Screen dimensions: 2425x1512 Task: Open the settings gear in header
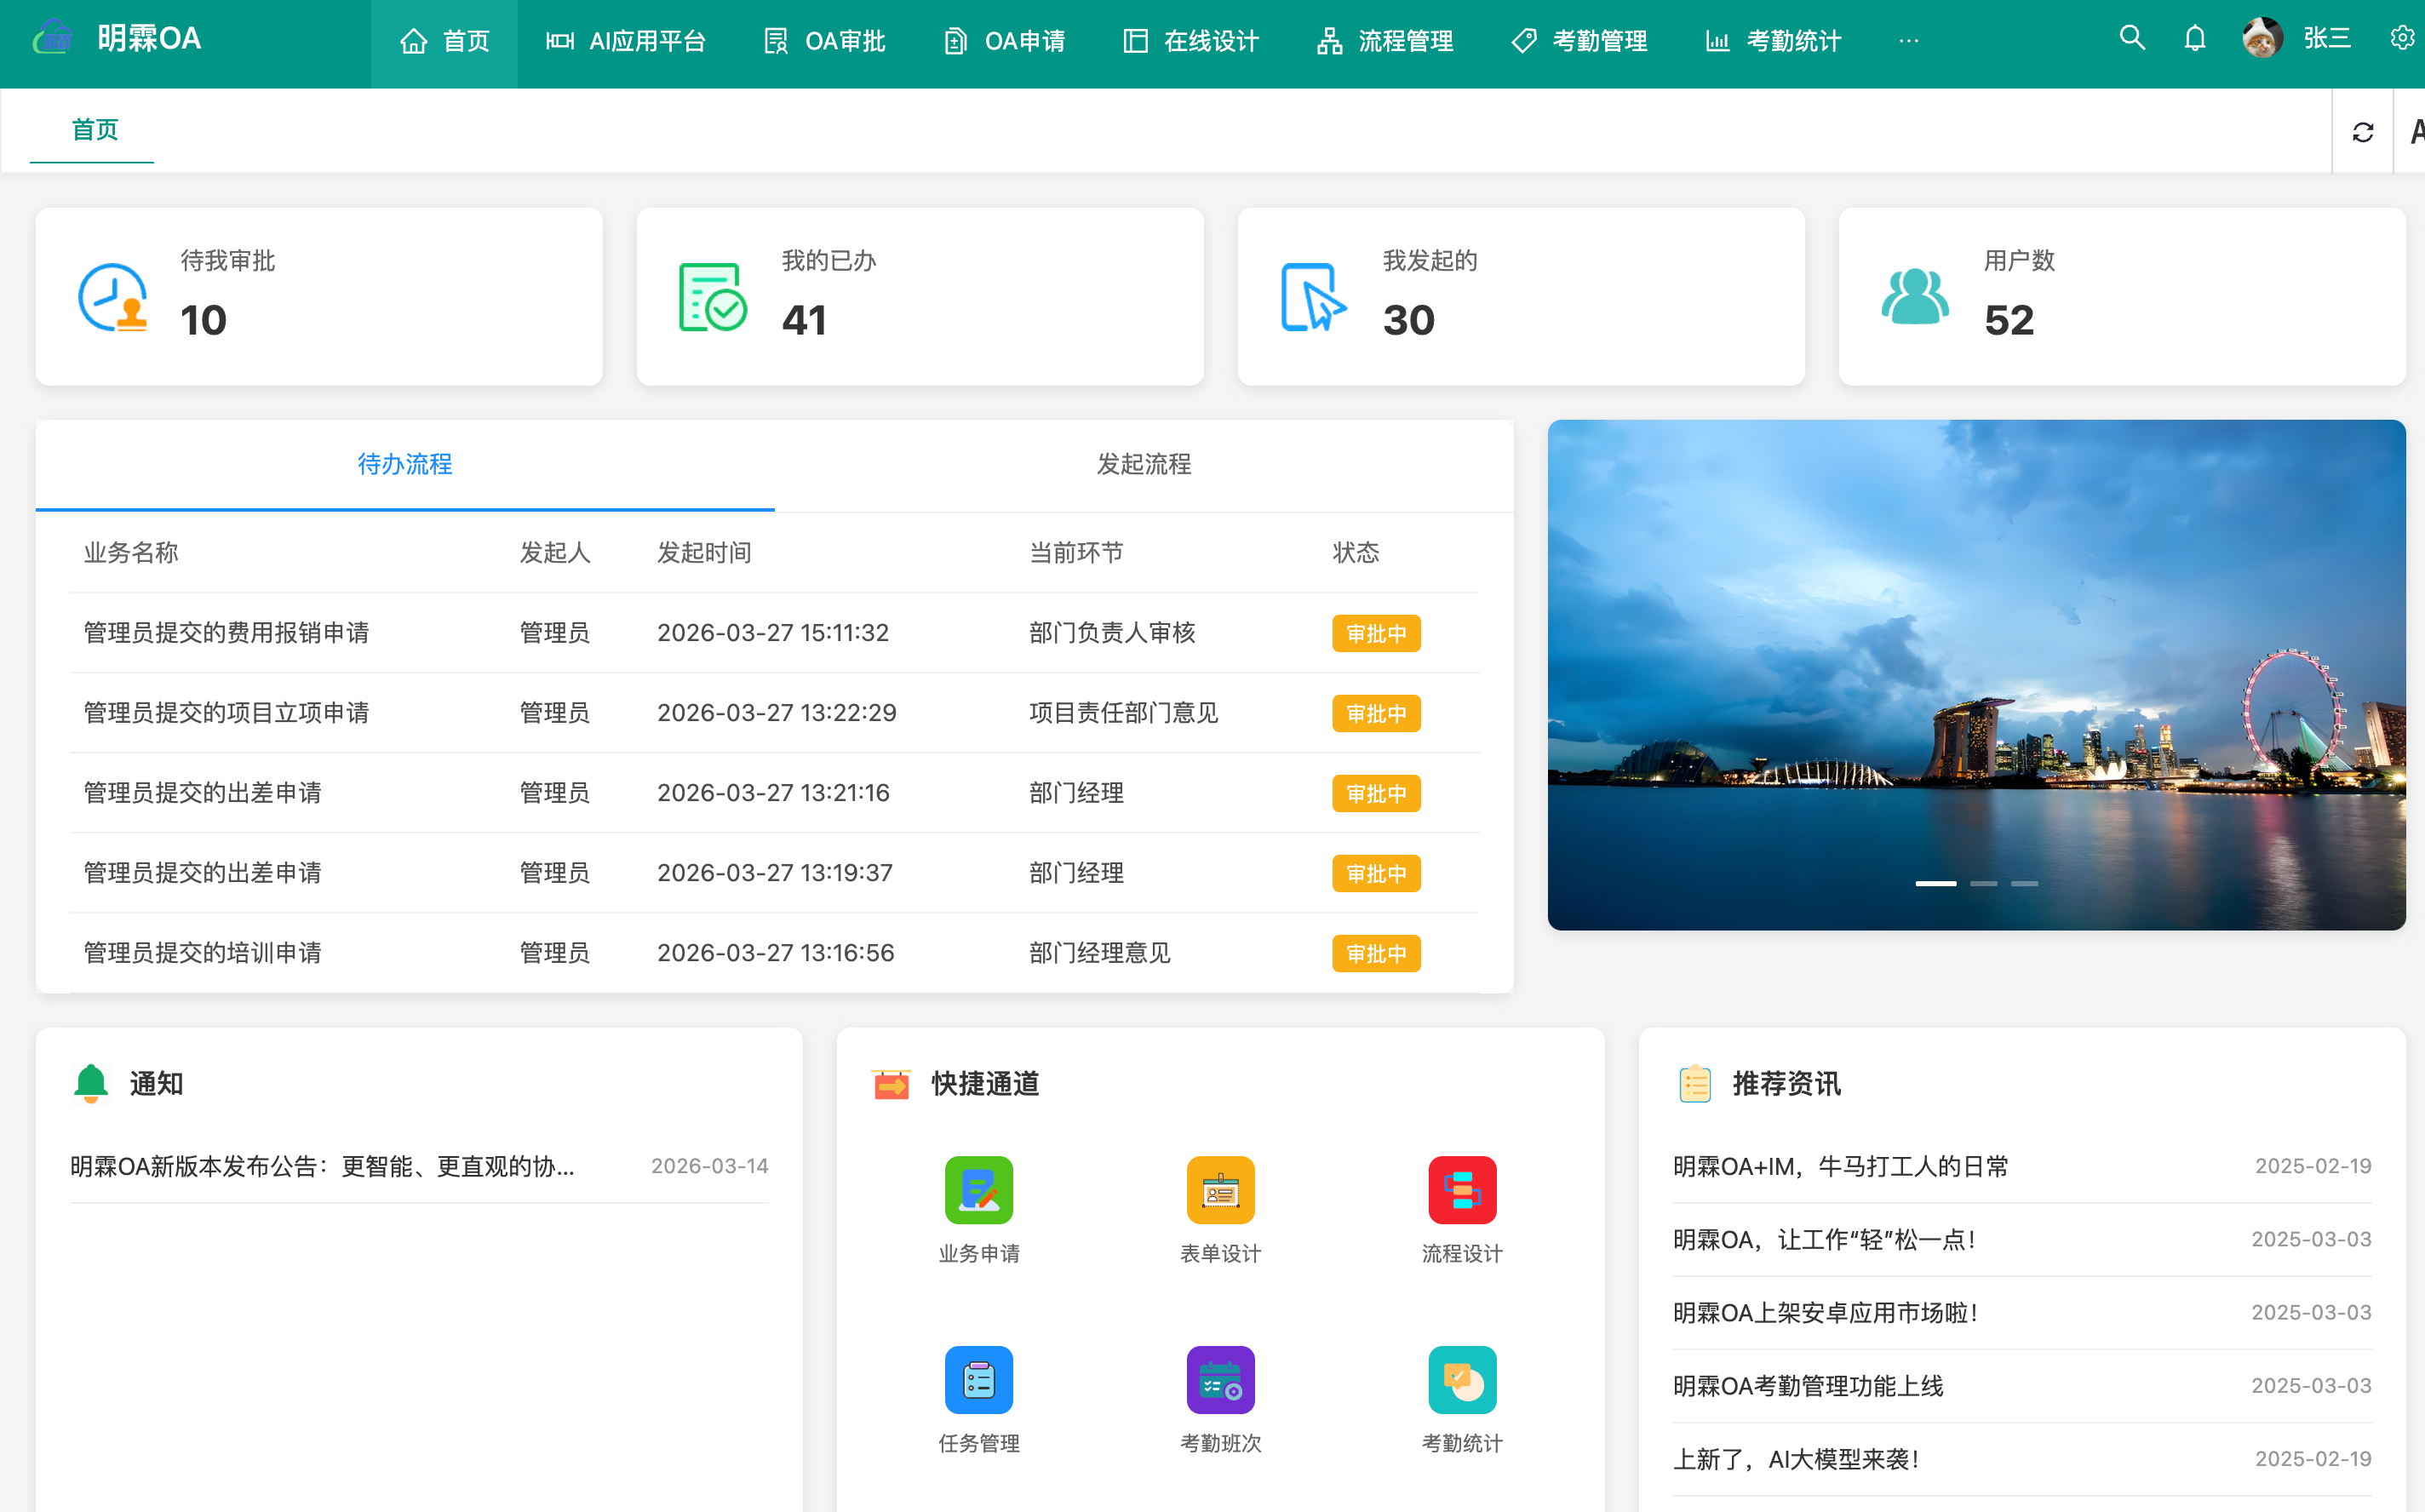[2402, 39]
